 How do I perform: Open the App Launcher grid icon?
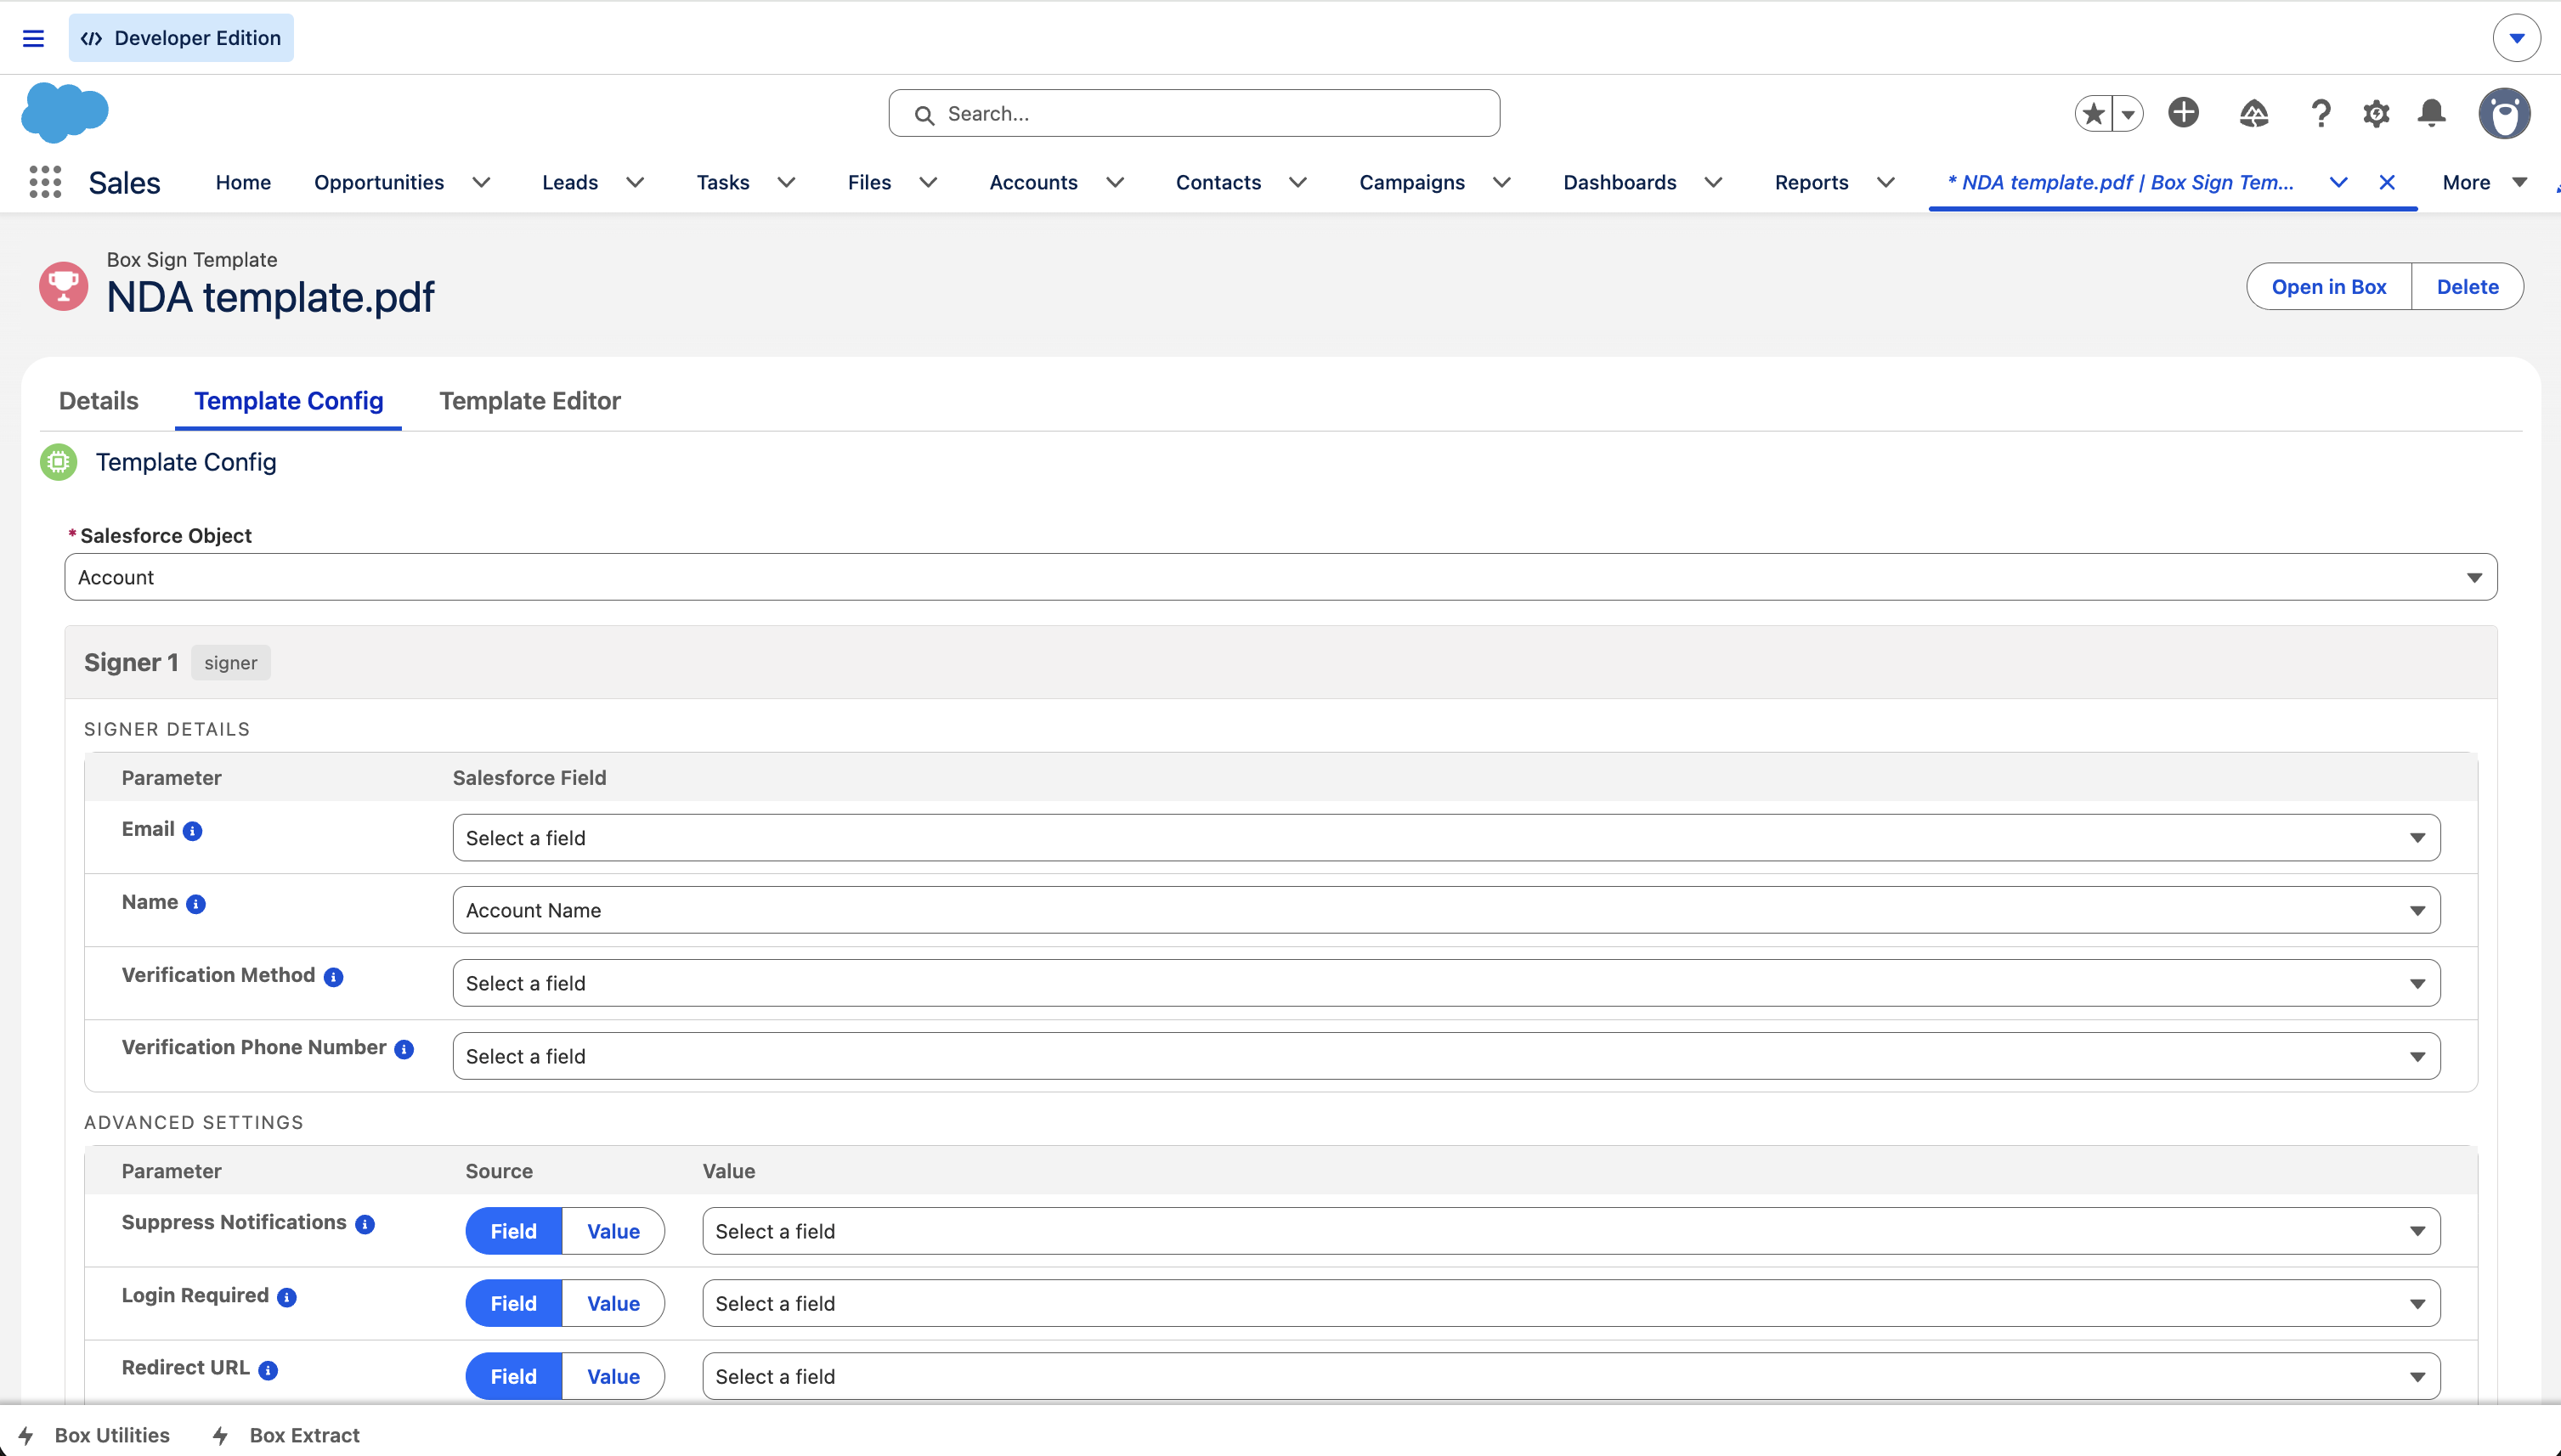pyautogui.click(x=45, y=182)
